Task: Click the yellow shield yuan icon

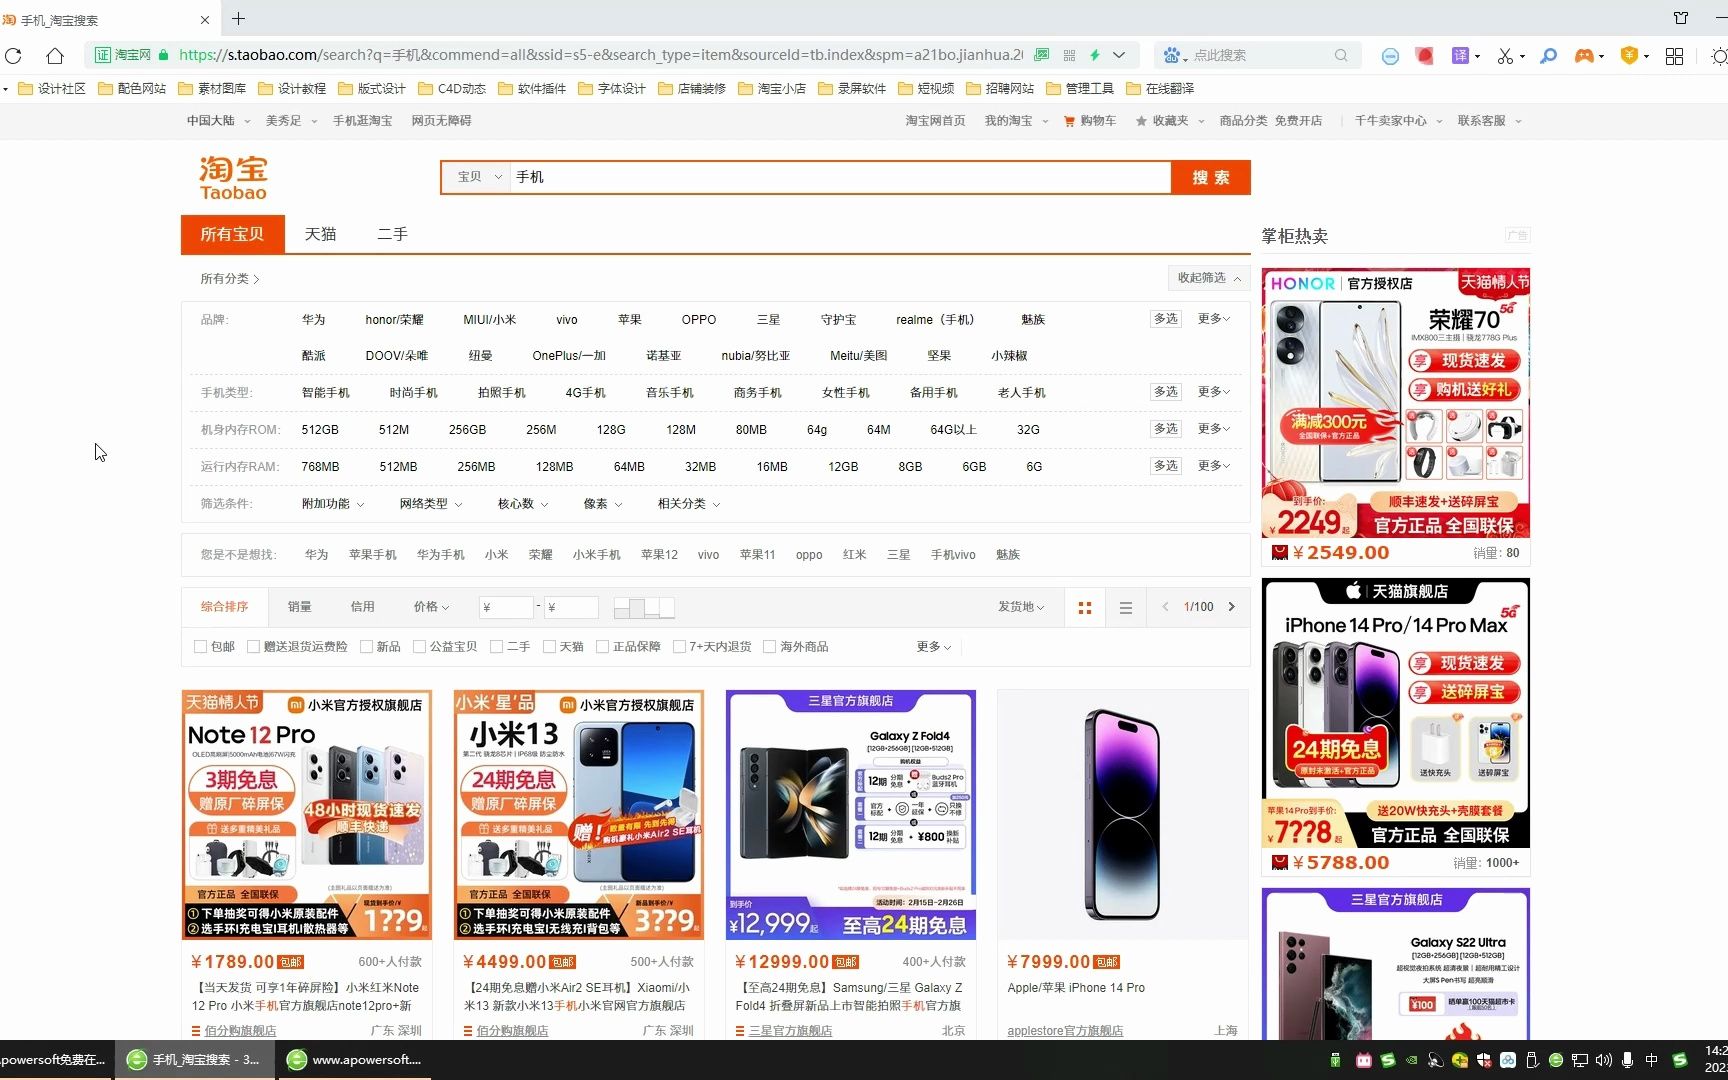Action: pyautogui.click(x=1629, y=56)
